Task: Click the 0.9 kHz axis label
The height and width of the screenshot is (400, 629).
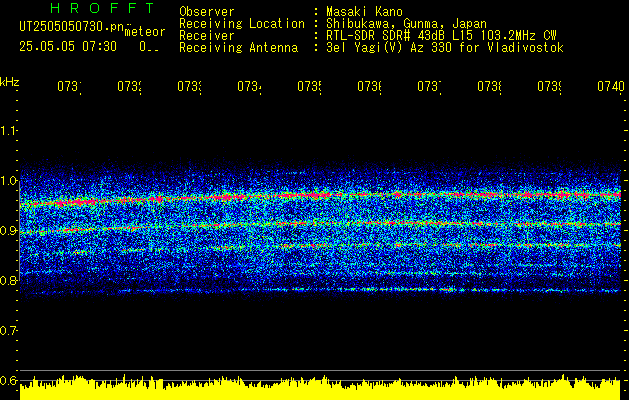Action: [x=8, y=230]
